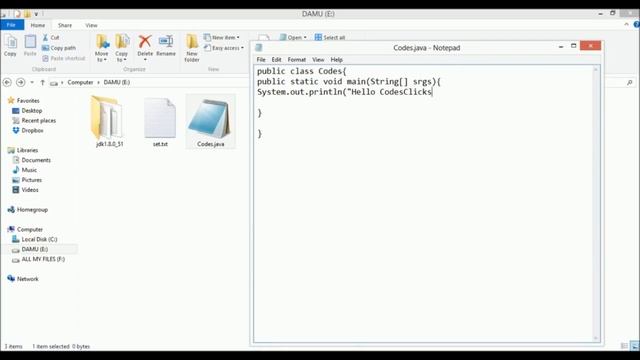
Task: Click Select all in the ribbon
Action: coord(330,37)
